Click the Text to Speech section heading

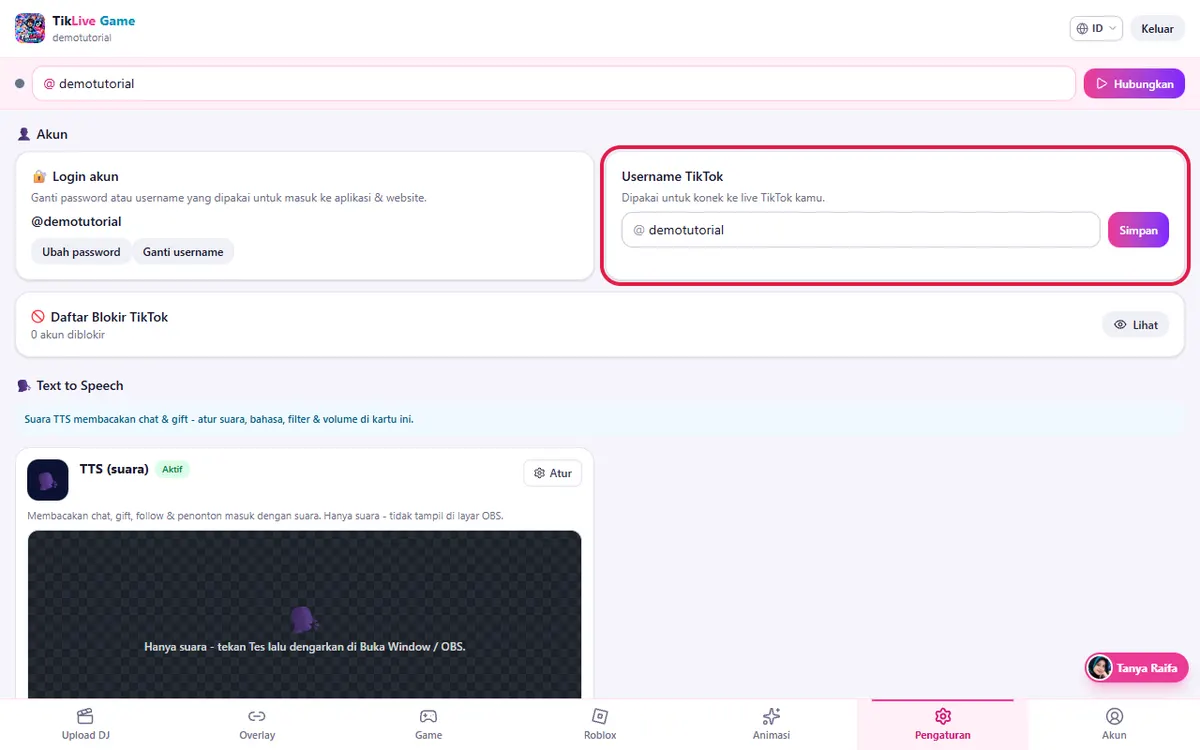point(80,386)
